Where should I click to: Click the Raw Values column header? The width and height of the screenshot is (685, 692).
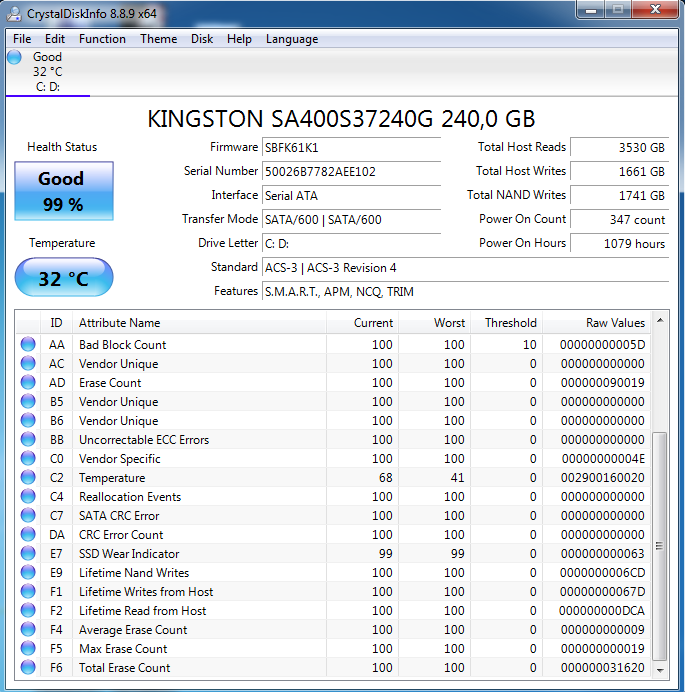[596, 323]
